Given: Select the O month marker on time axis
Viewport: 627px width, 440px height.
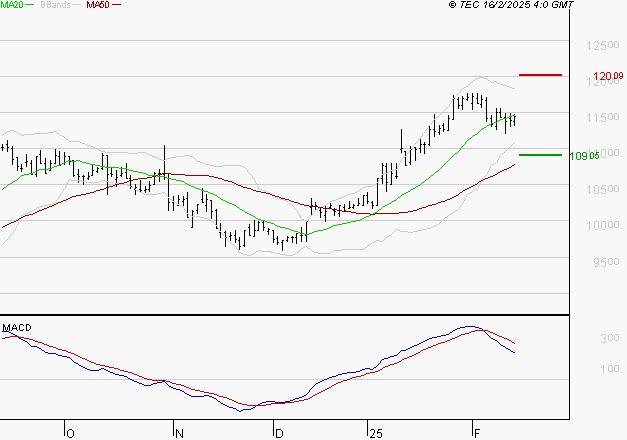Looking at the screenshot, I should [x=70, y=434].
